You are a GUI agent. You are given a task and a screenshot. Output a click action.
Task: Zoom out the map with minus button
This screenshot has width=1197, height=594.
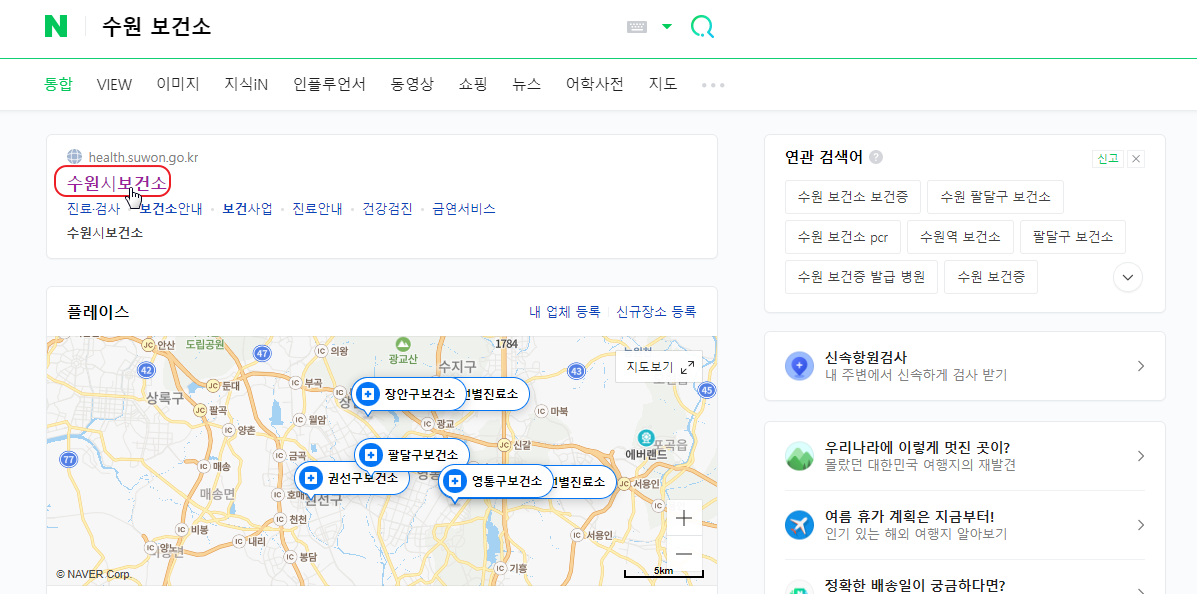click(x=684, y=554)
